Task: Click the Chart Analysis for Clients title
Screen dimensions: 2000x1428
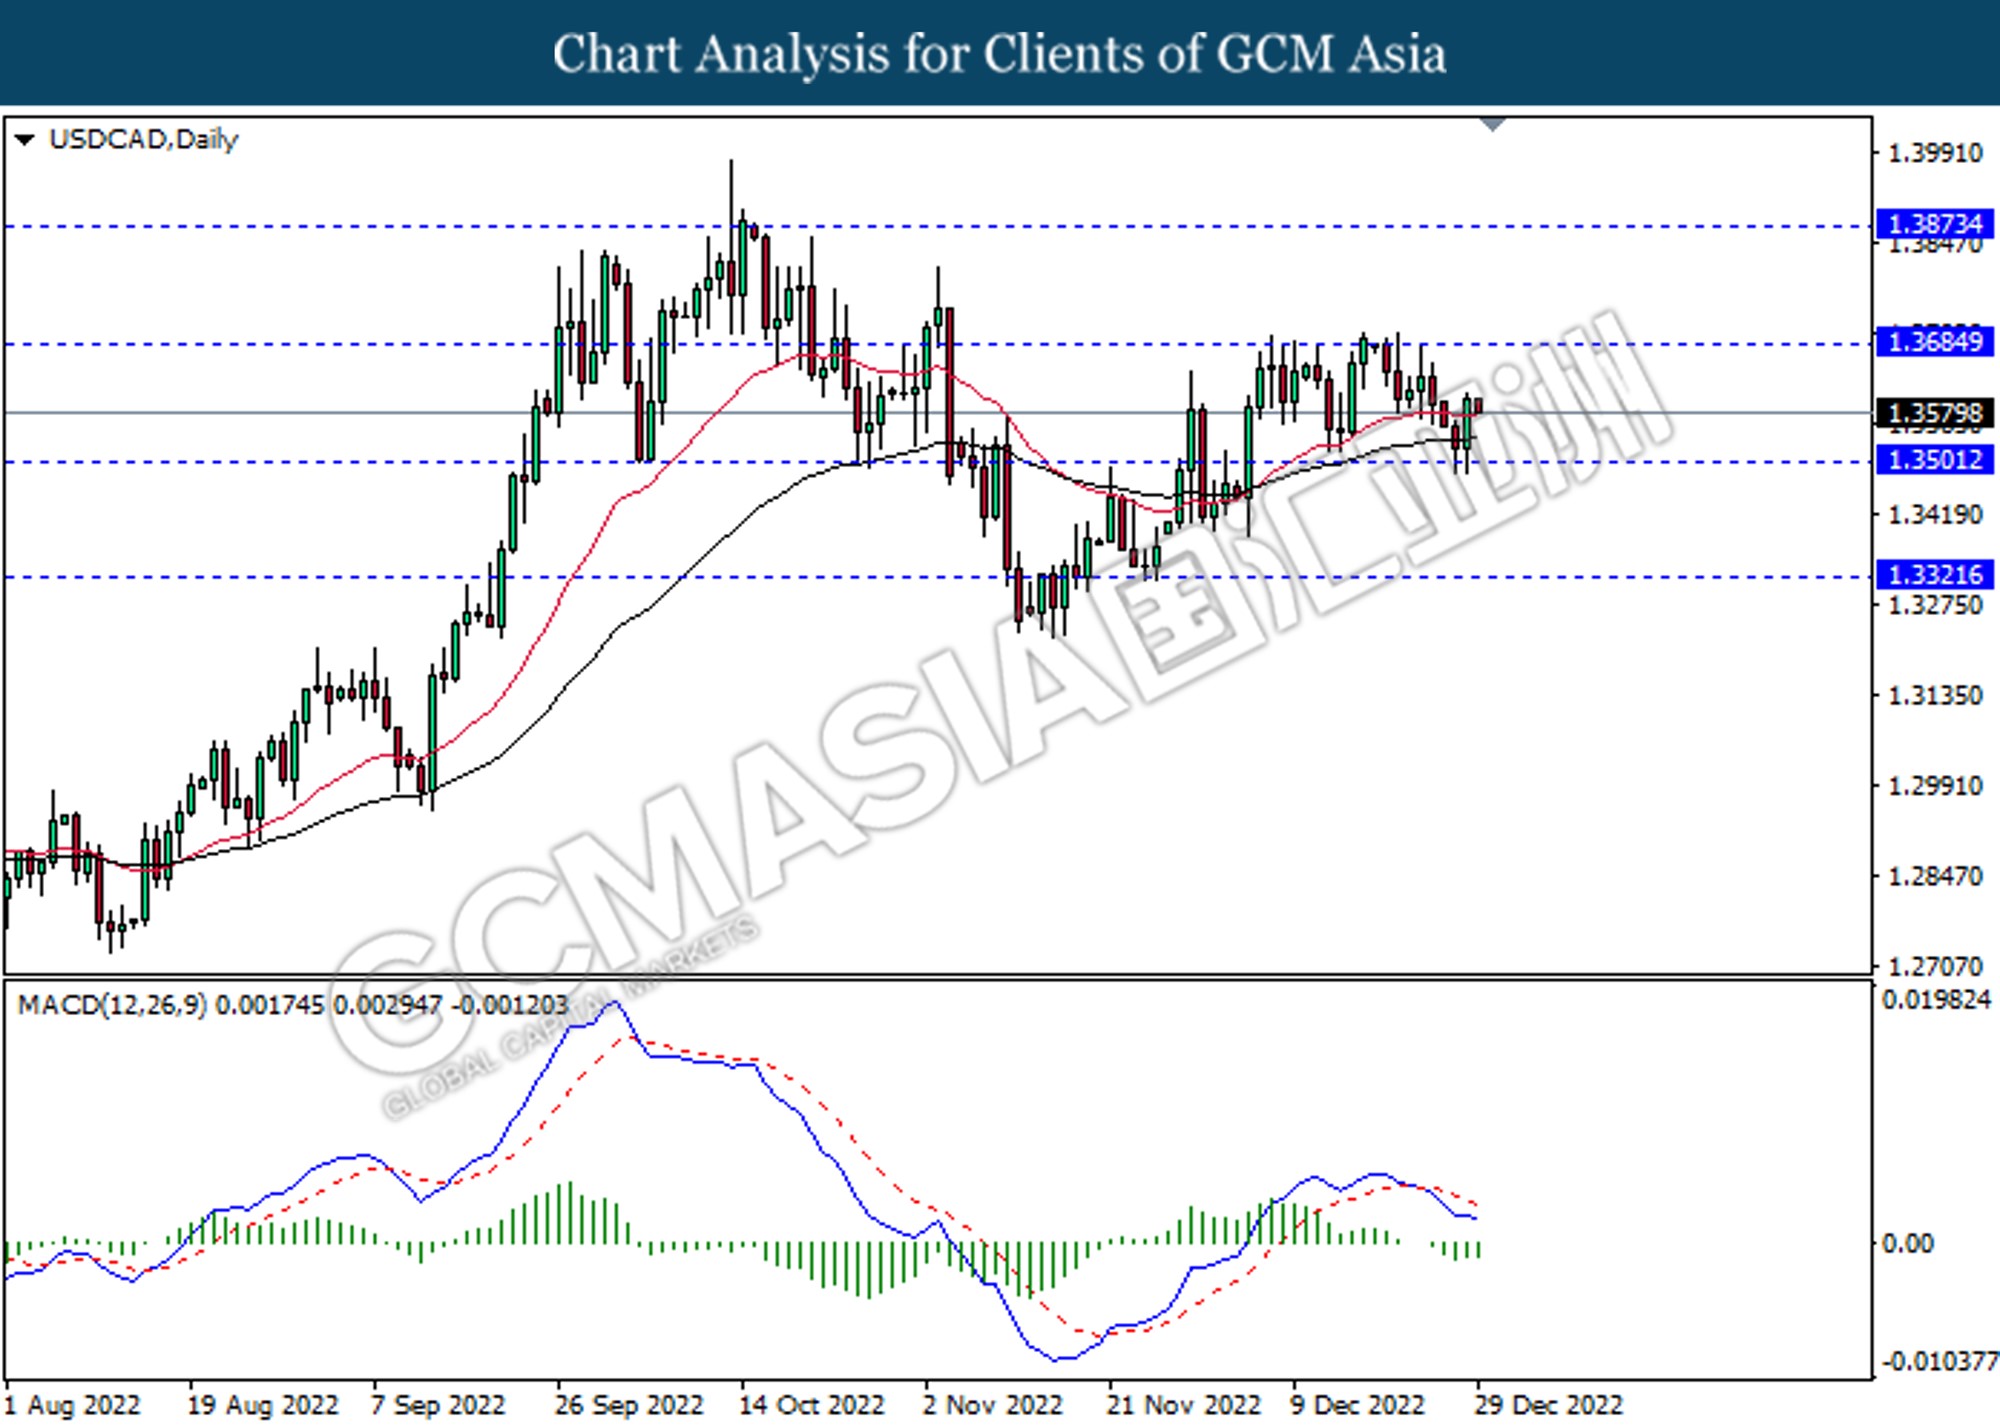Action: 1000,54
